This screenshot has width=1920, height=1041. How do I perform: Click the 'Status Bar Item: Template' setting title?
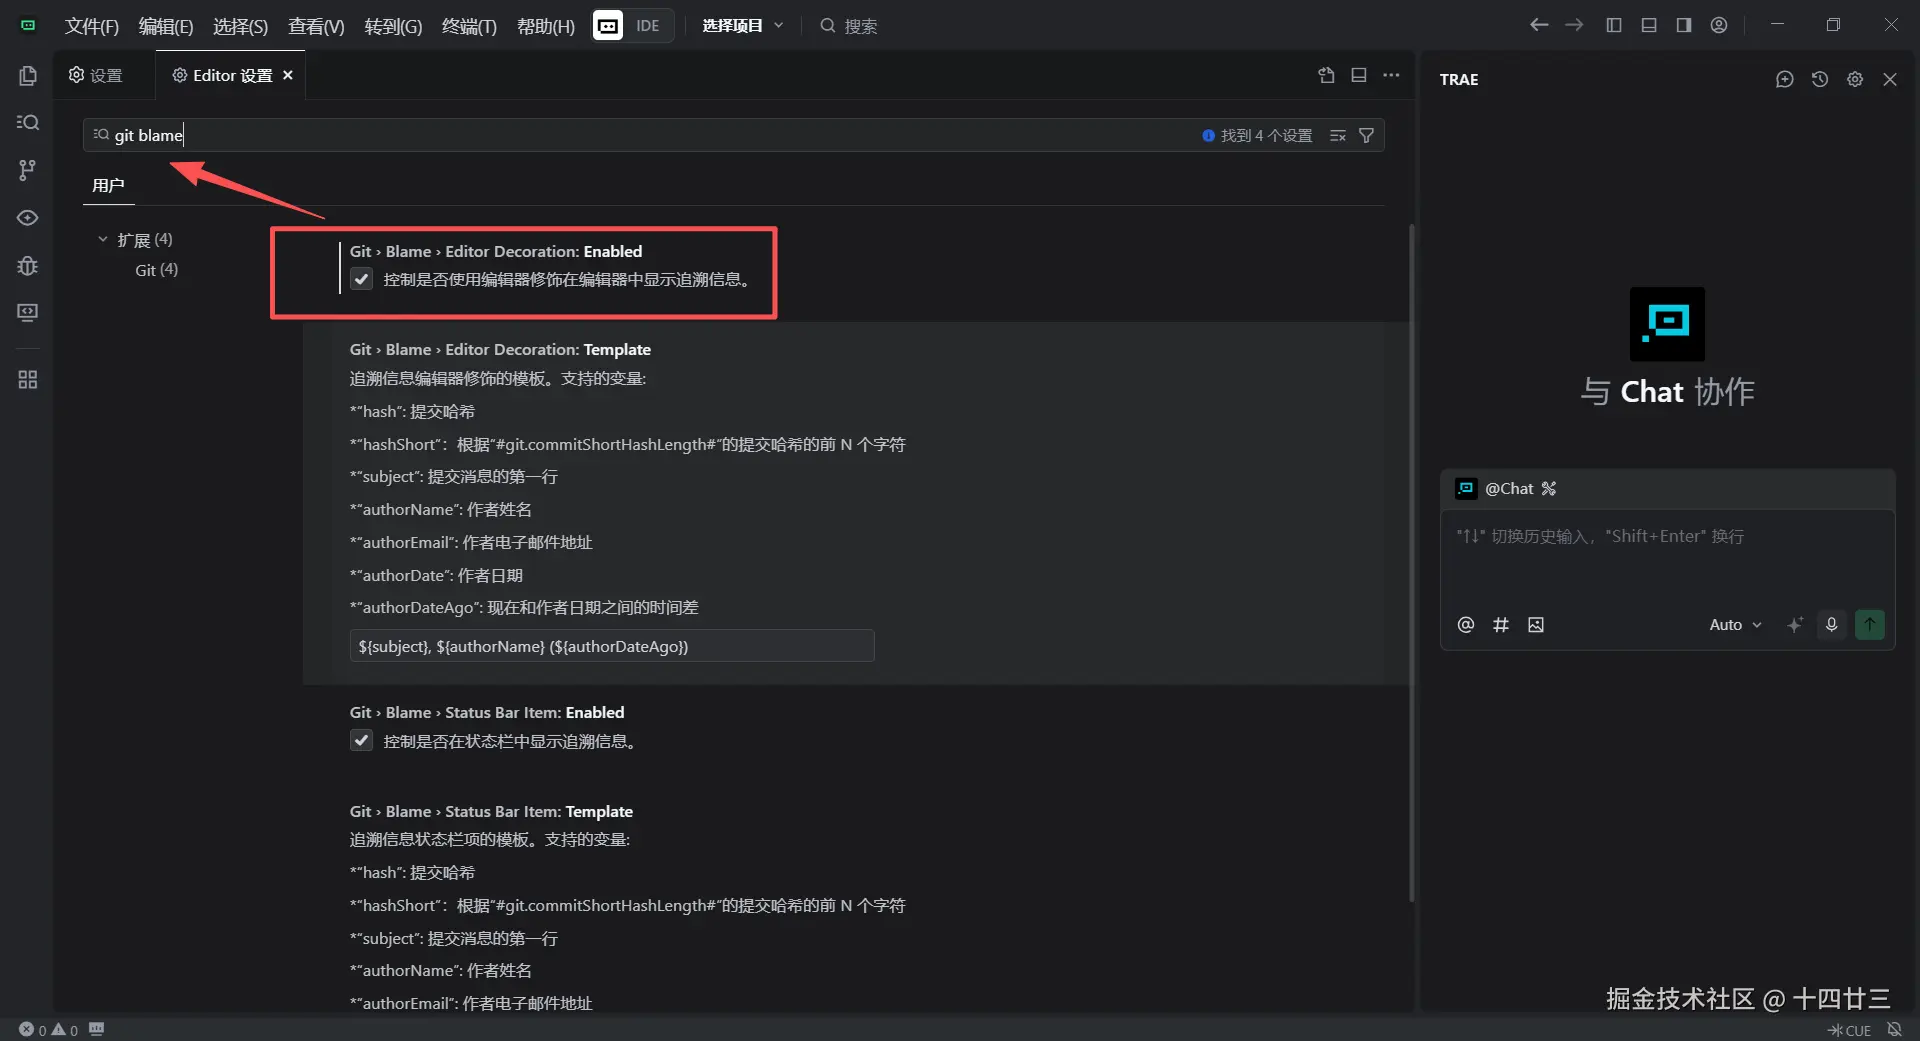[x=491, y=811]
